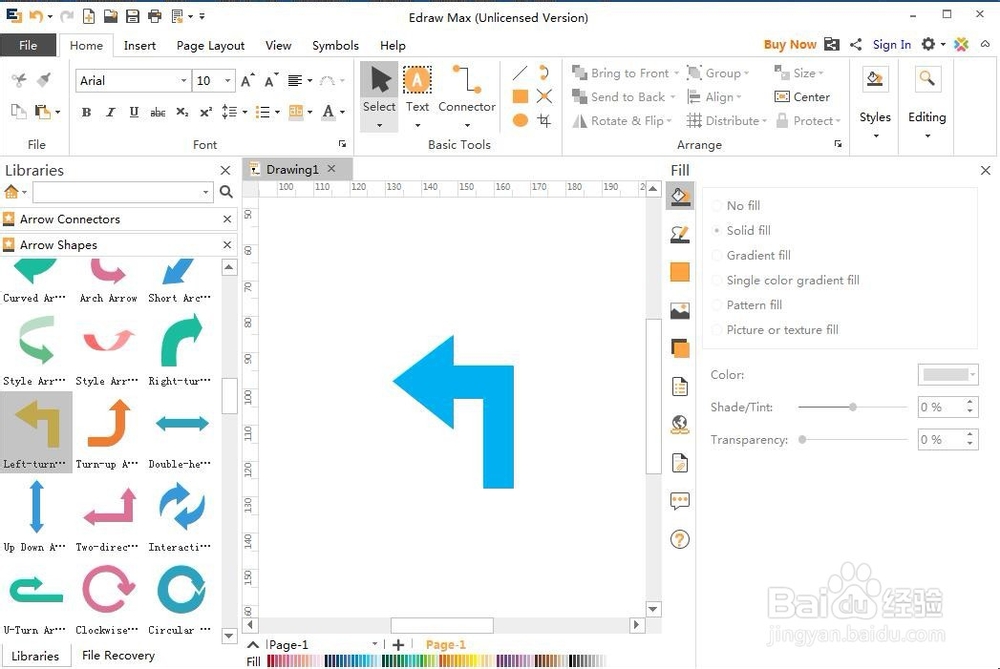Open the Shadow panel icon
The width and height of the screenshot is (1000, 669).
pyautogui.click(x=680, y=349)
